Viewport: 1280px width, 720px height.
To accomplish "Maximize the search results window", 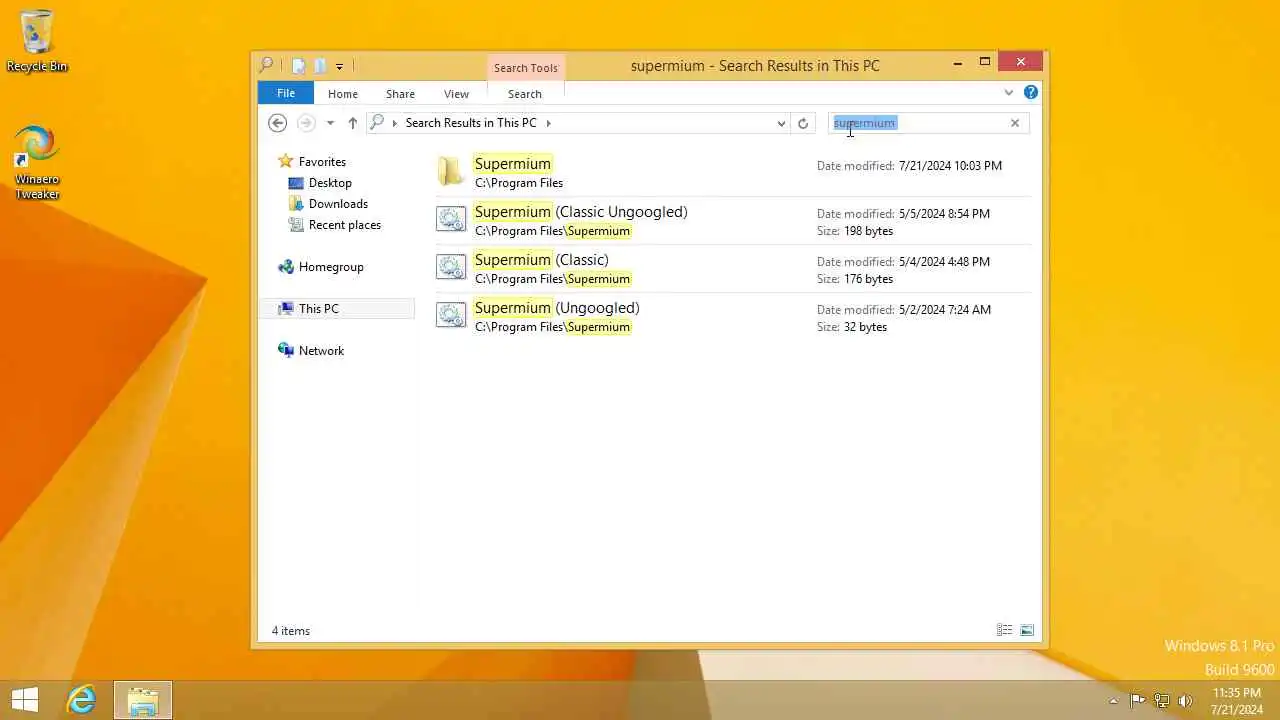I will click(x=985, y=62).
